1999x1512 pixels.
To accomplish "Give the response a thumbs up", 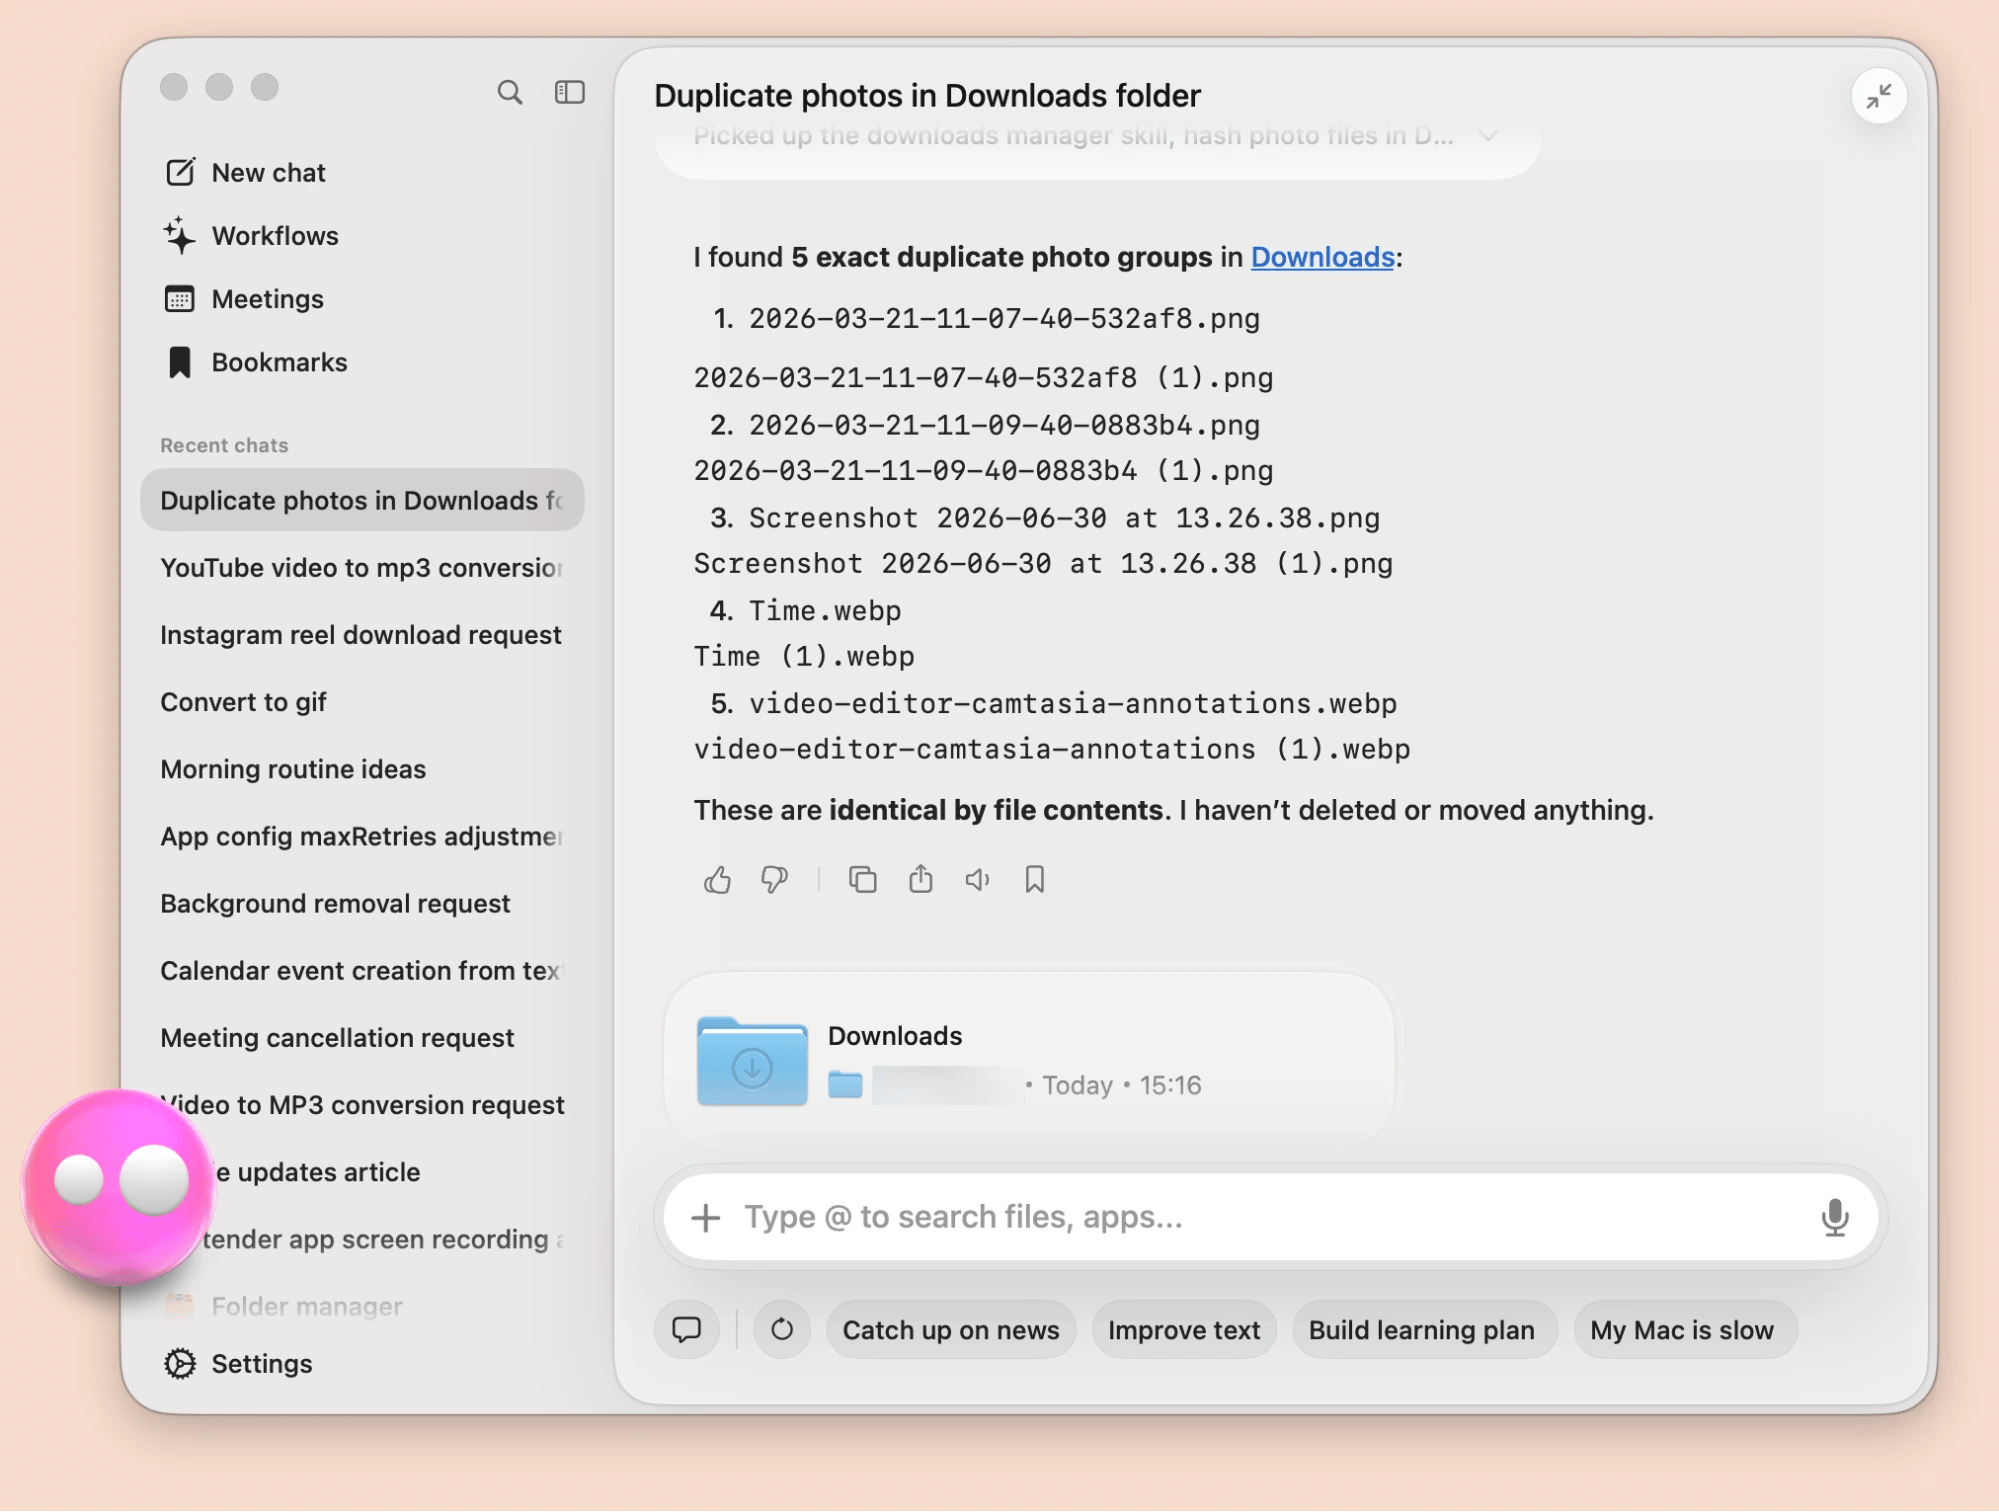I will [717, 880].
